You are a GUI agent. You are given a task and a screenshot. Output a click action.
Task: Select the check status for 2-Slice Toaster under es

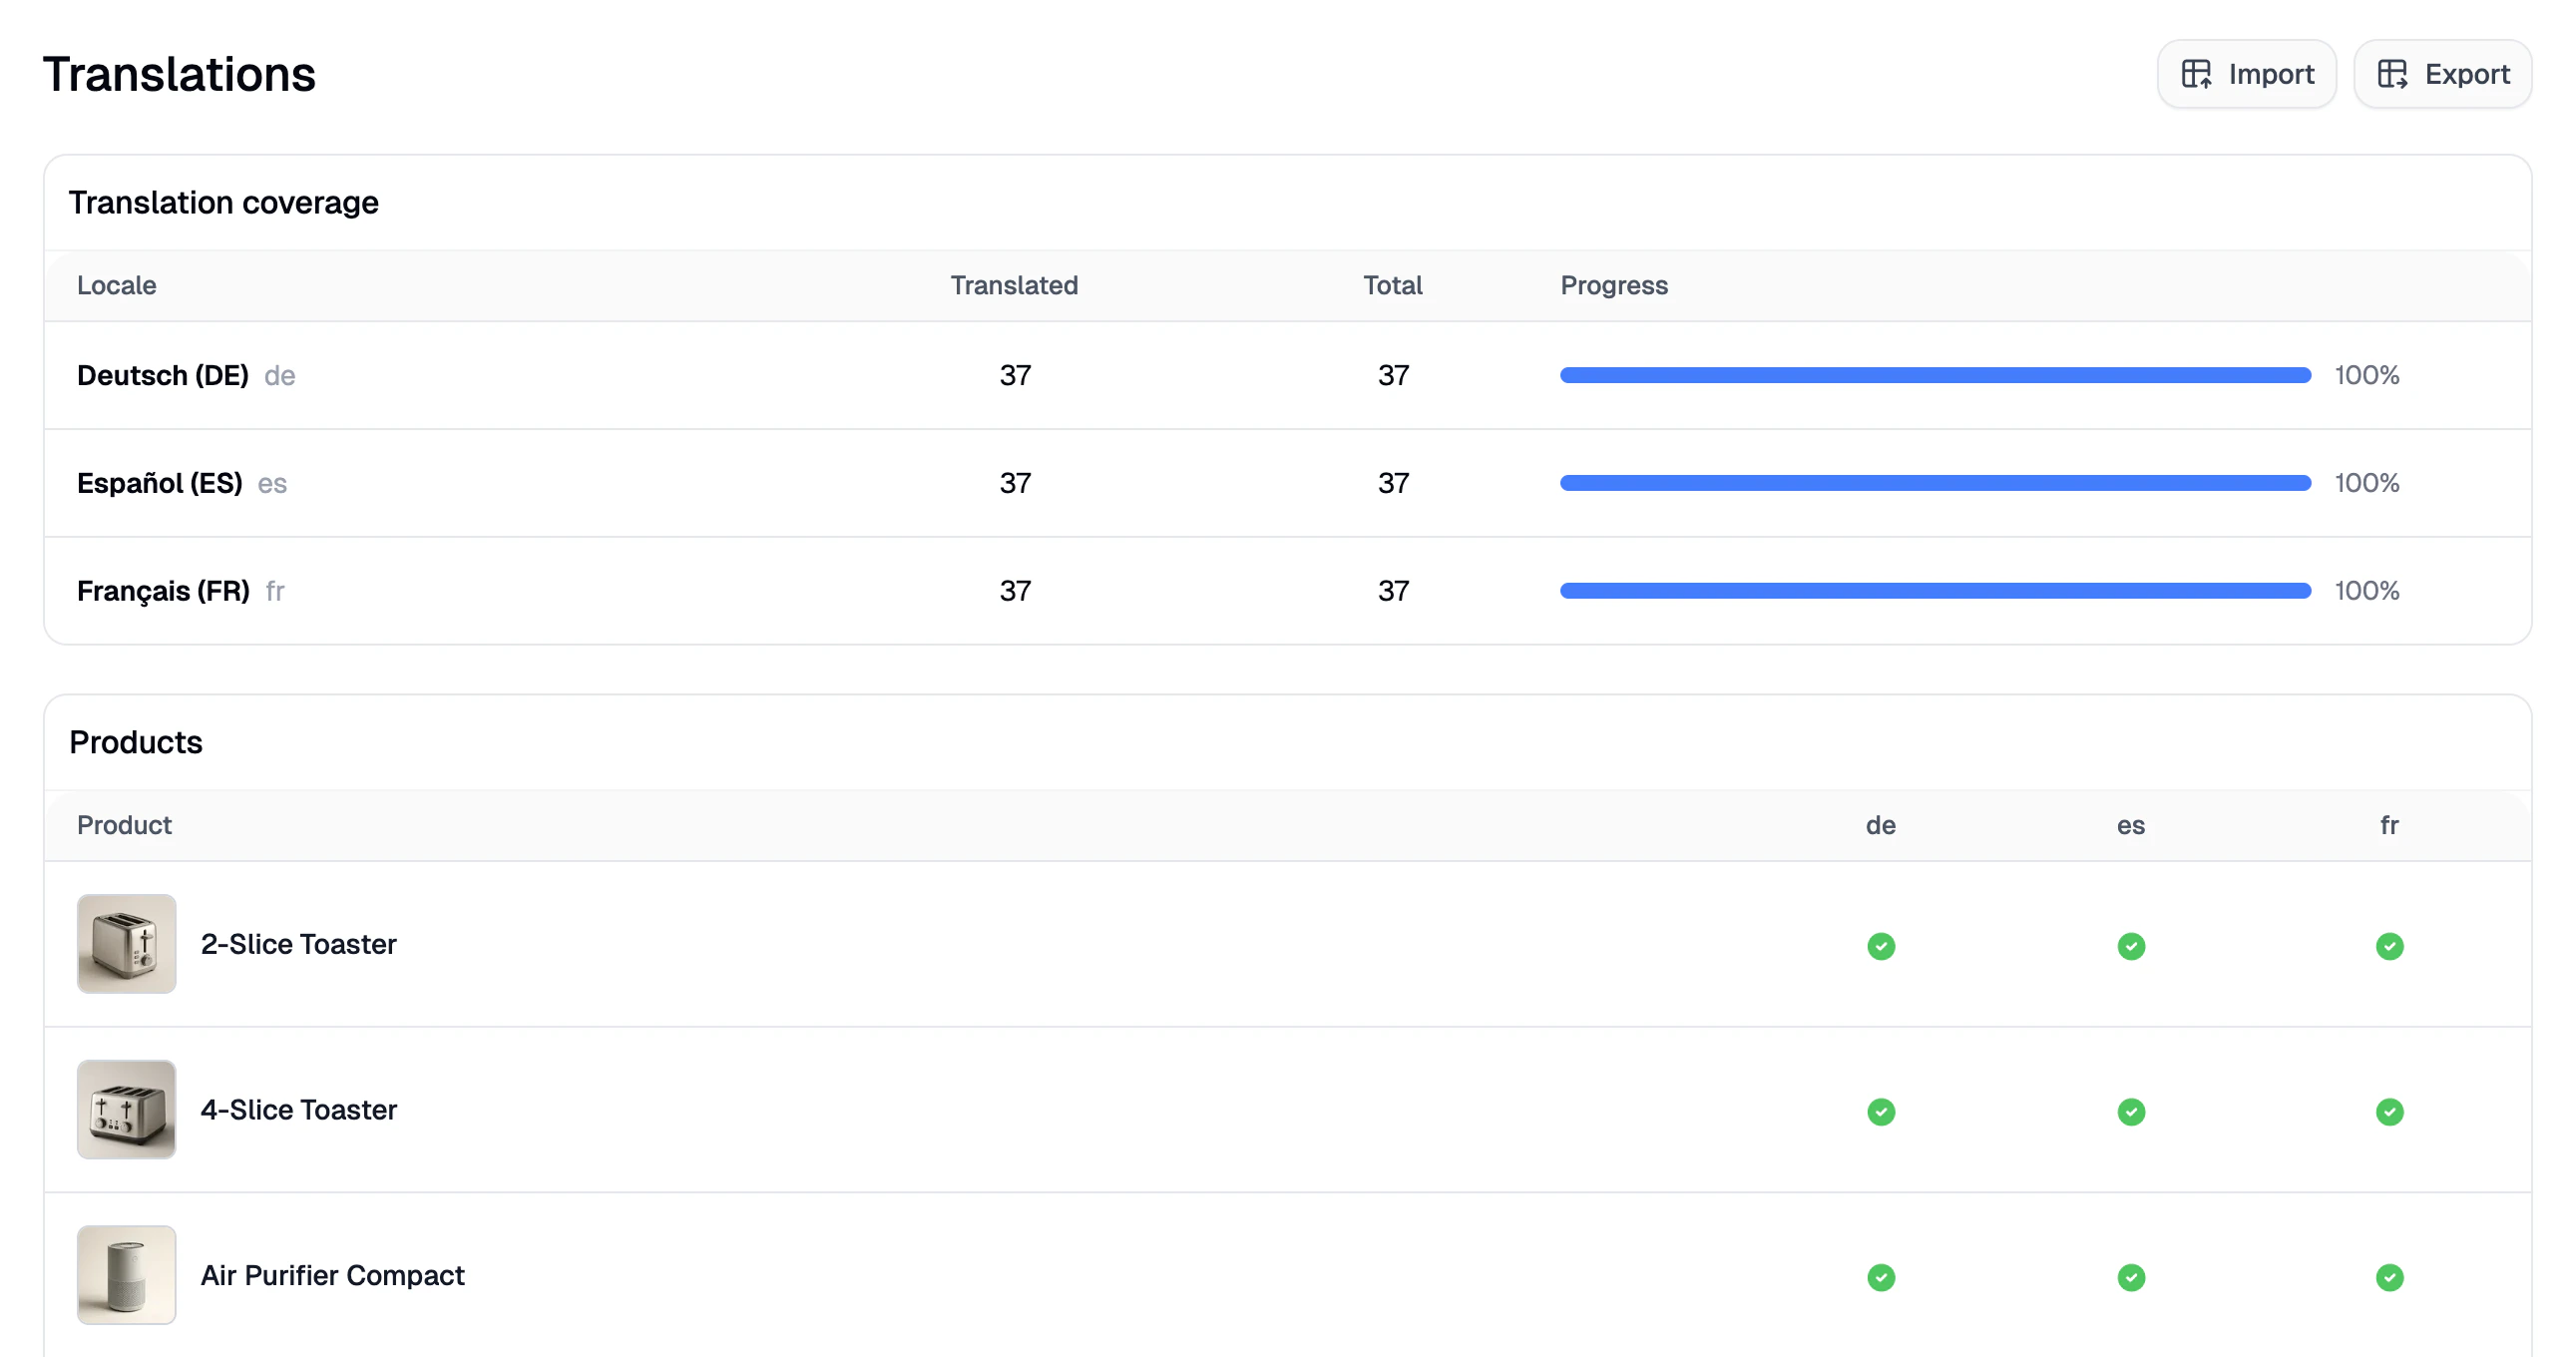(x=2130, y=945)
